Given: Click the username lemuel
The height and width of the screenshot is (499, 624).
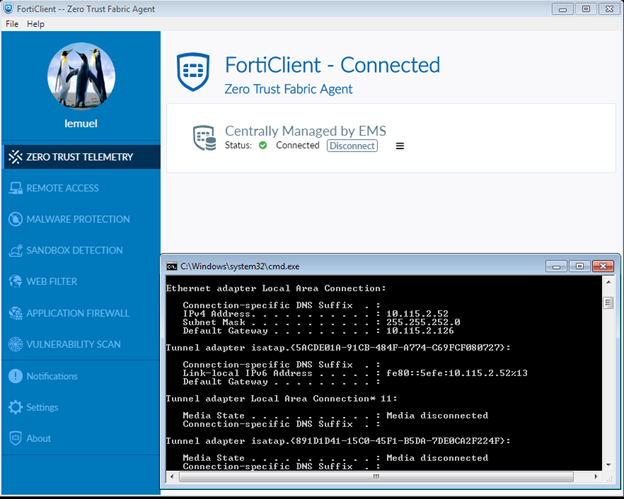Looking at the screenshot, I should [x=81, y=123].
